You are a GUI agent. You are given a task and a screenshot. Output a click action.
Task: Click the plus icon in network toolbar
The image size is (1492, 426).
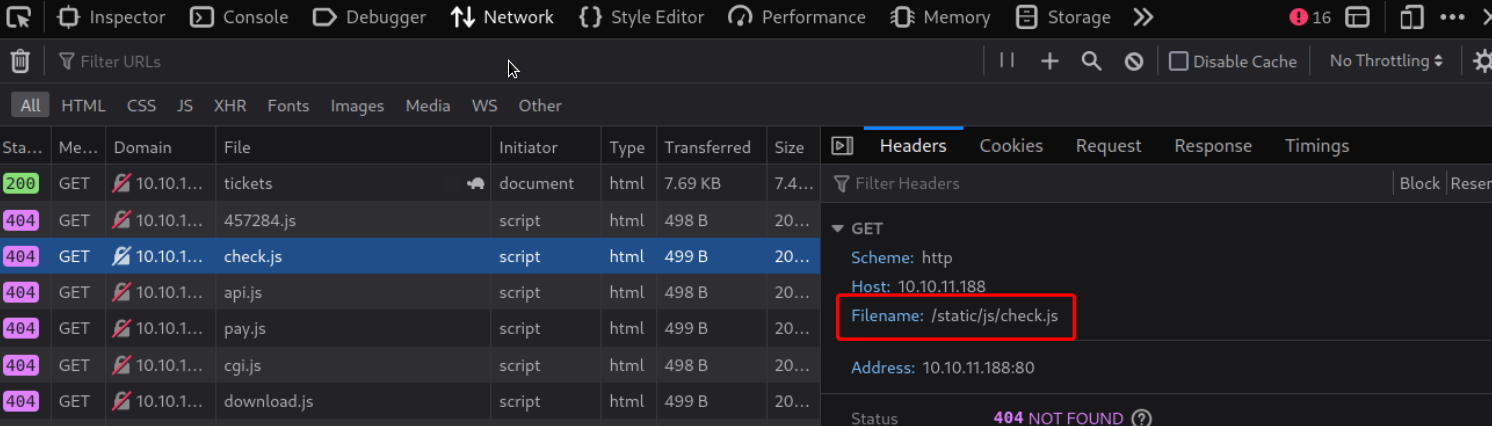(x=1049, y=62)
